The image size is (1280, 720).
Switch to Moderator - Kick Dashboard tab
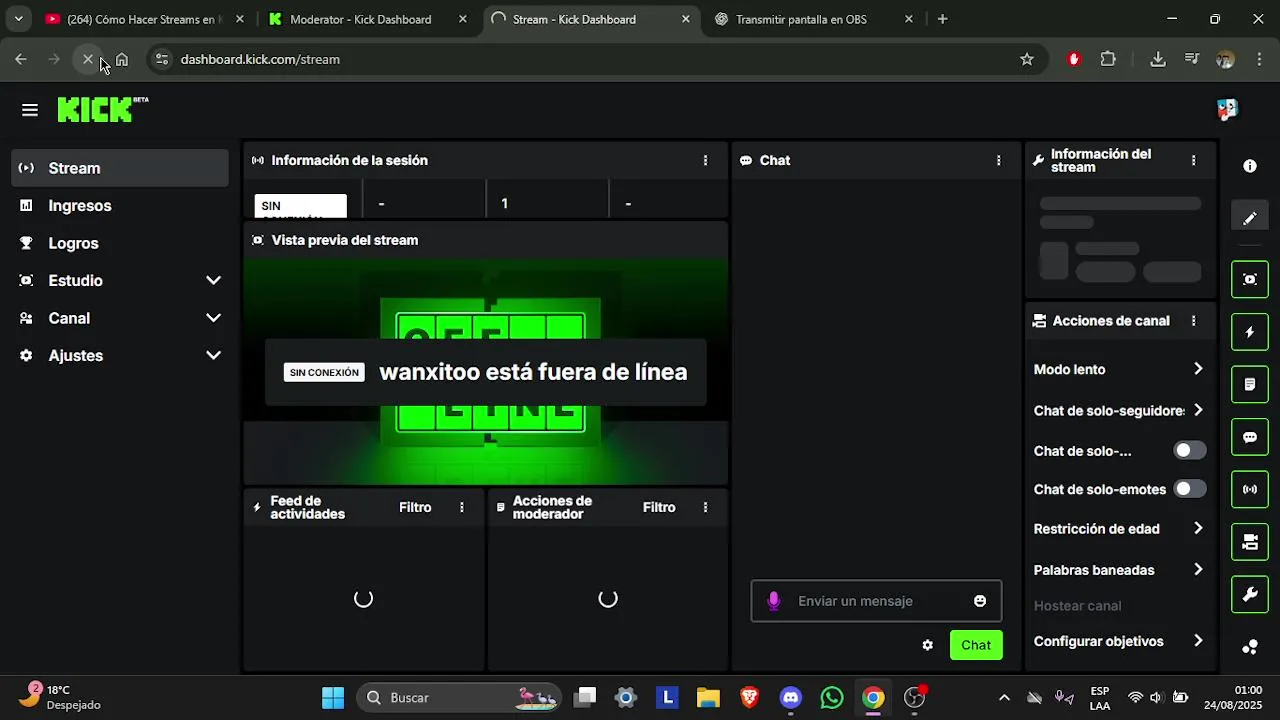click(368, 19)
